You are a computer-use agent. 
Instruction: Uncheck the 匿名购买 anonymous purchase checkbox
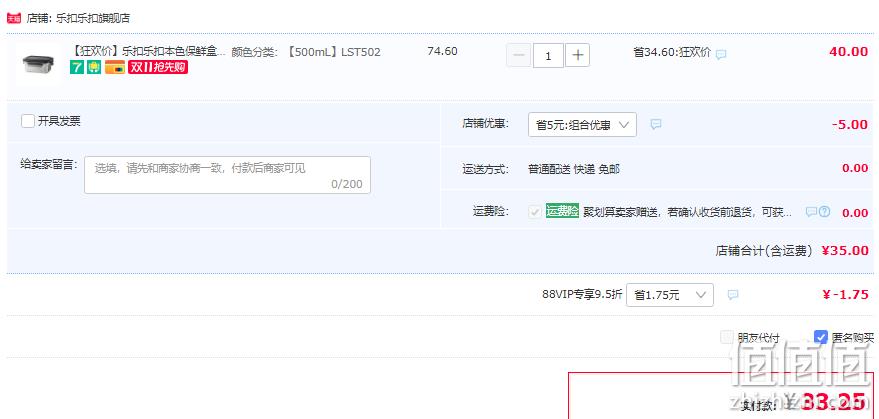coord(821,337)
